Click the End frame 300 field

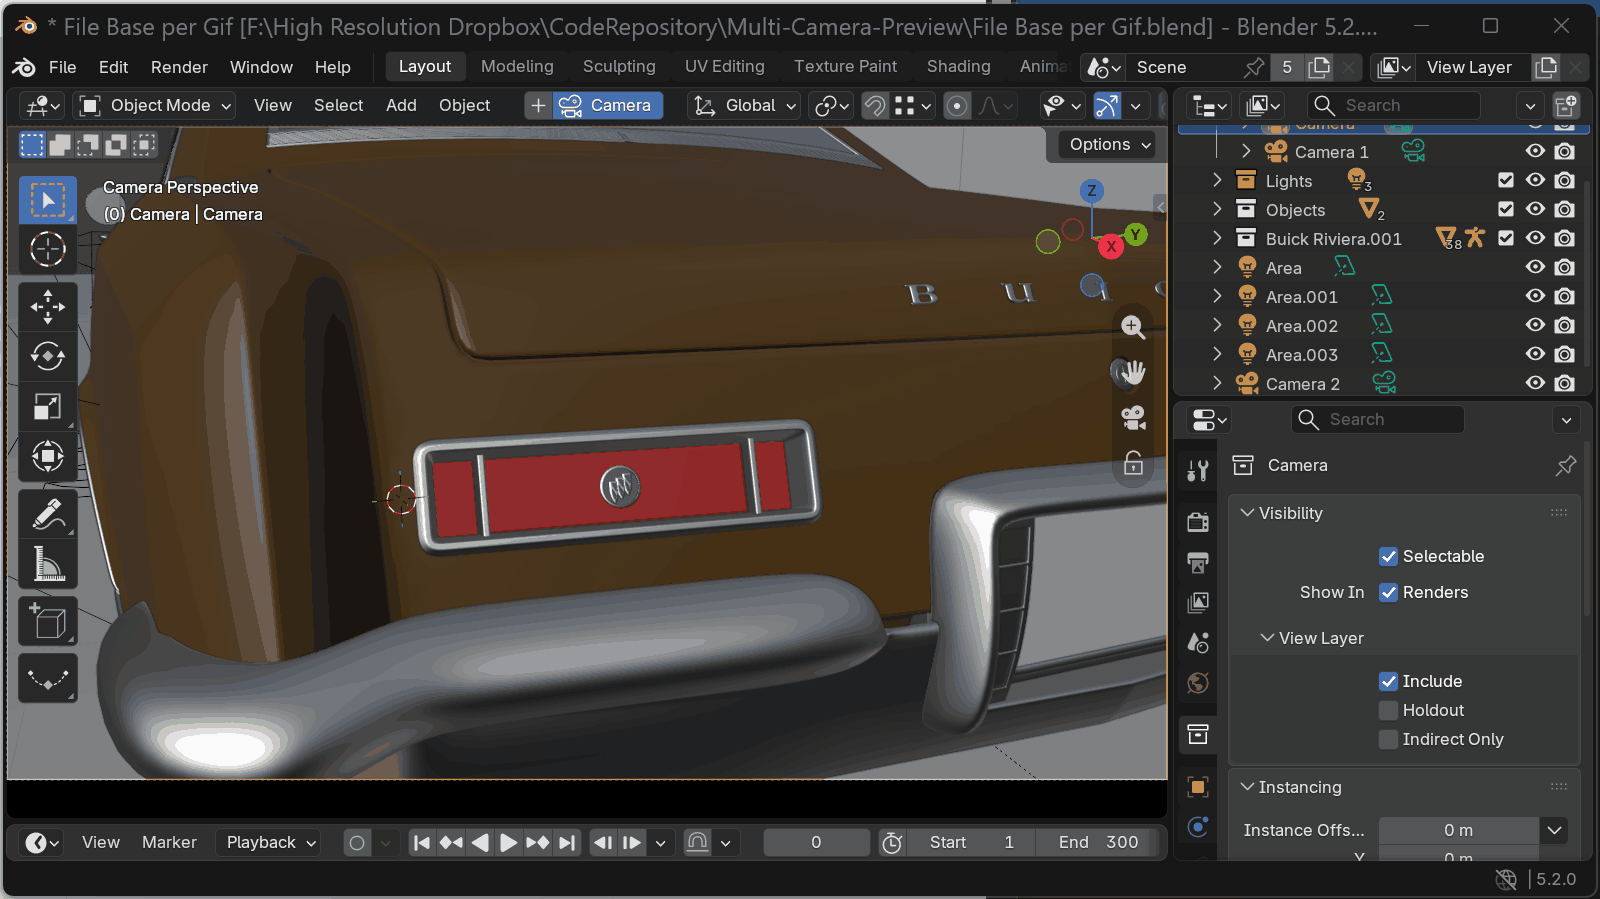1098,842
